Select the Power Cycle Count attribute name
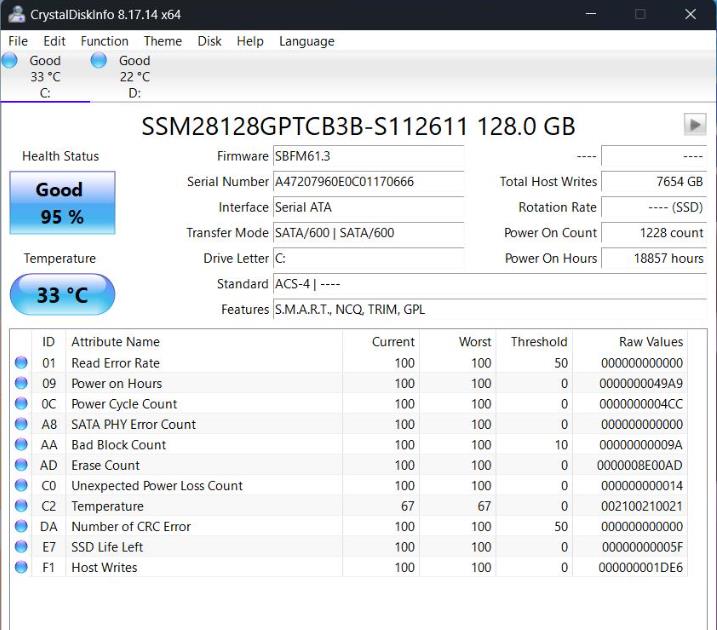 pyautogui.click(x=124, y=404)
